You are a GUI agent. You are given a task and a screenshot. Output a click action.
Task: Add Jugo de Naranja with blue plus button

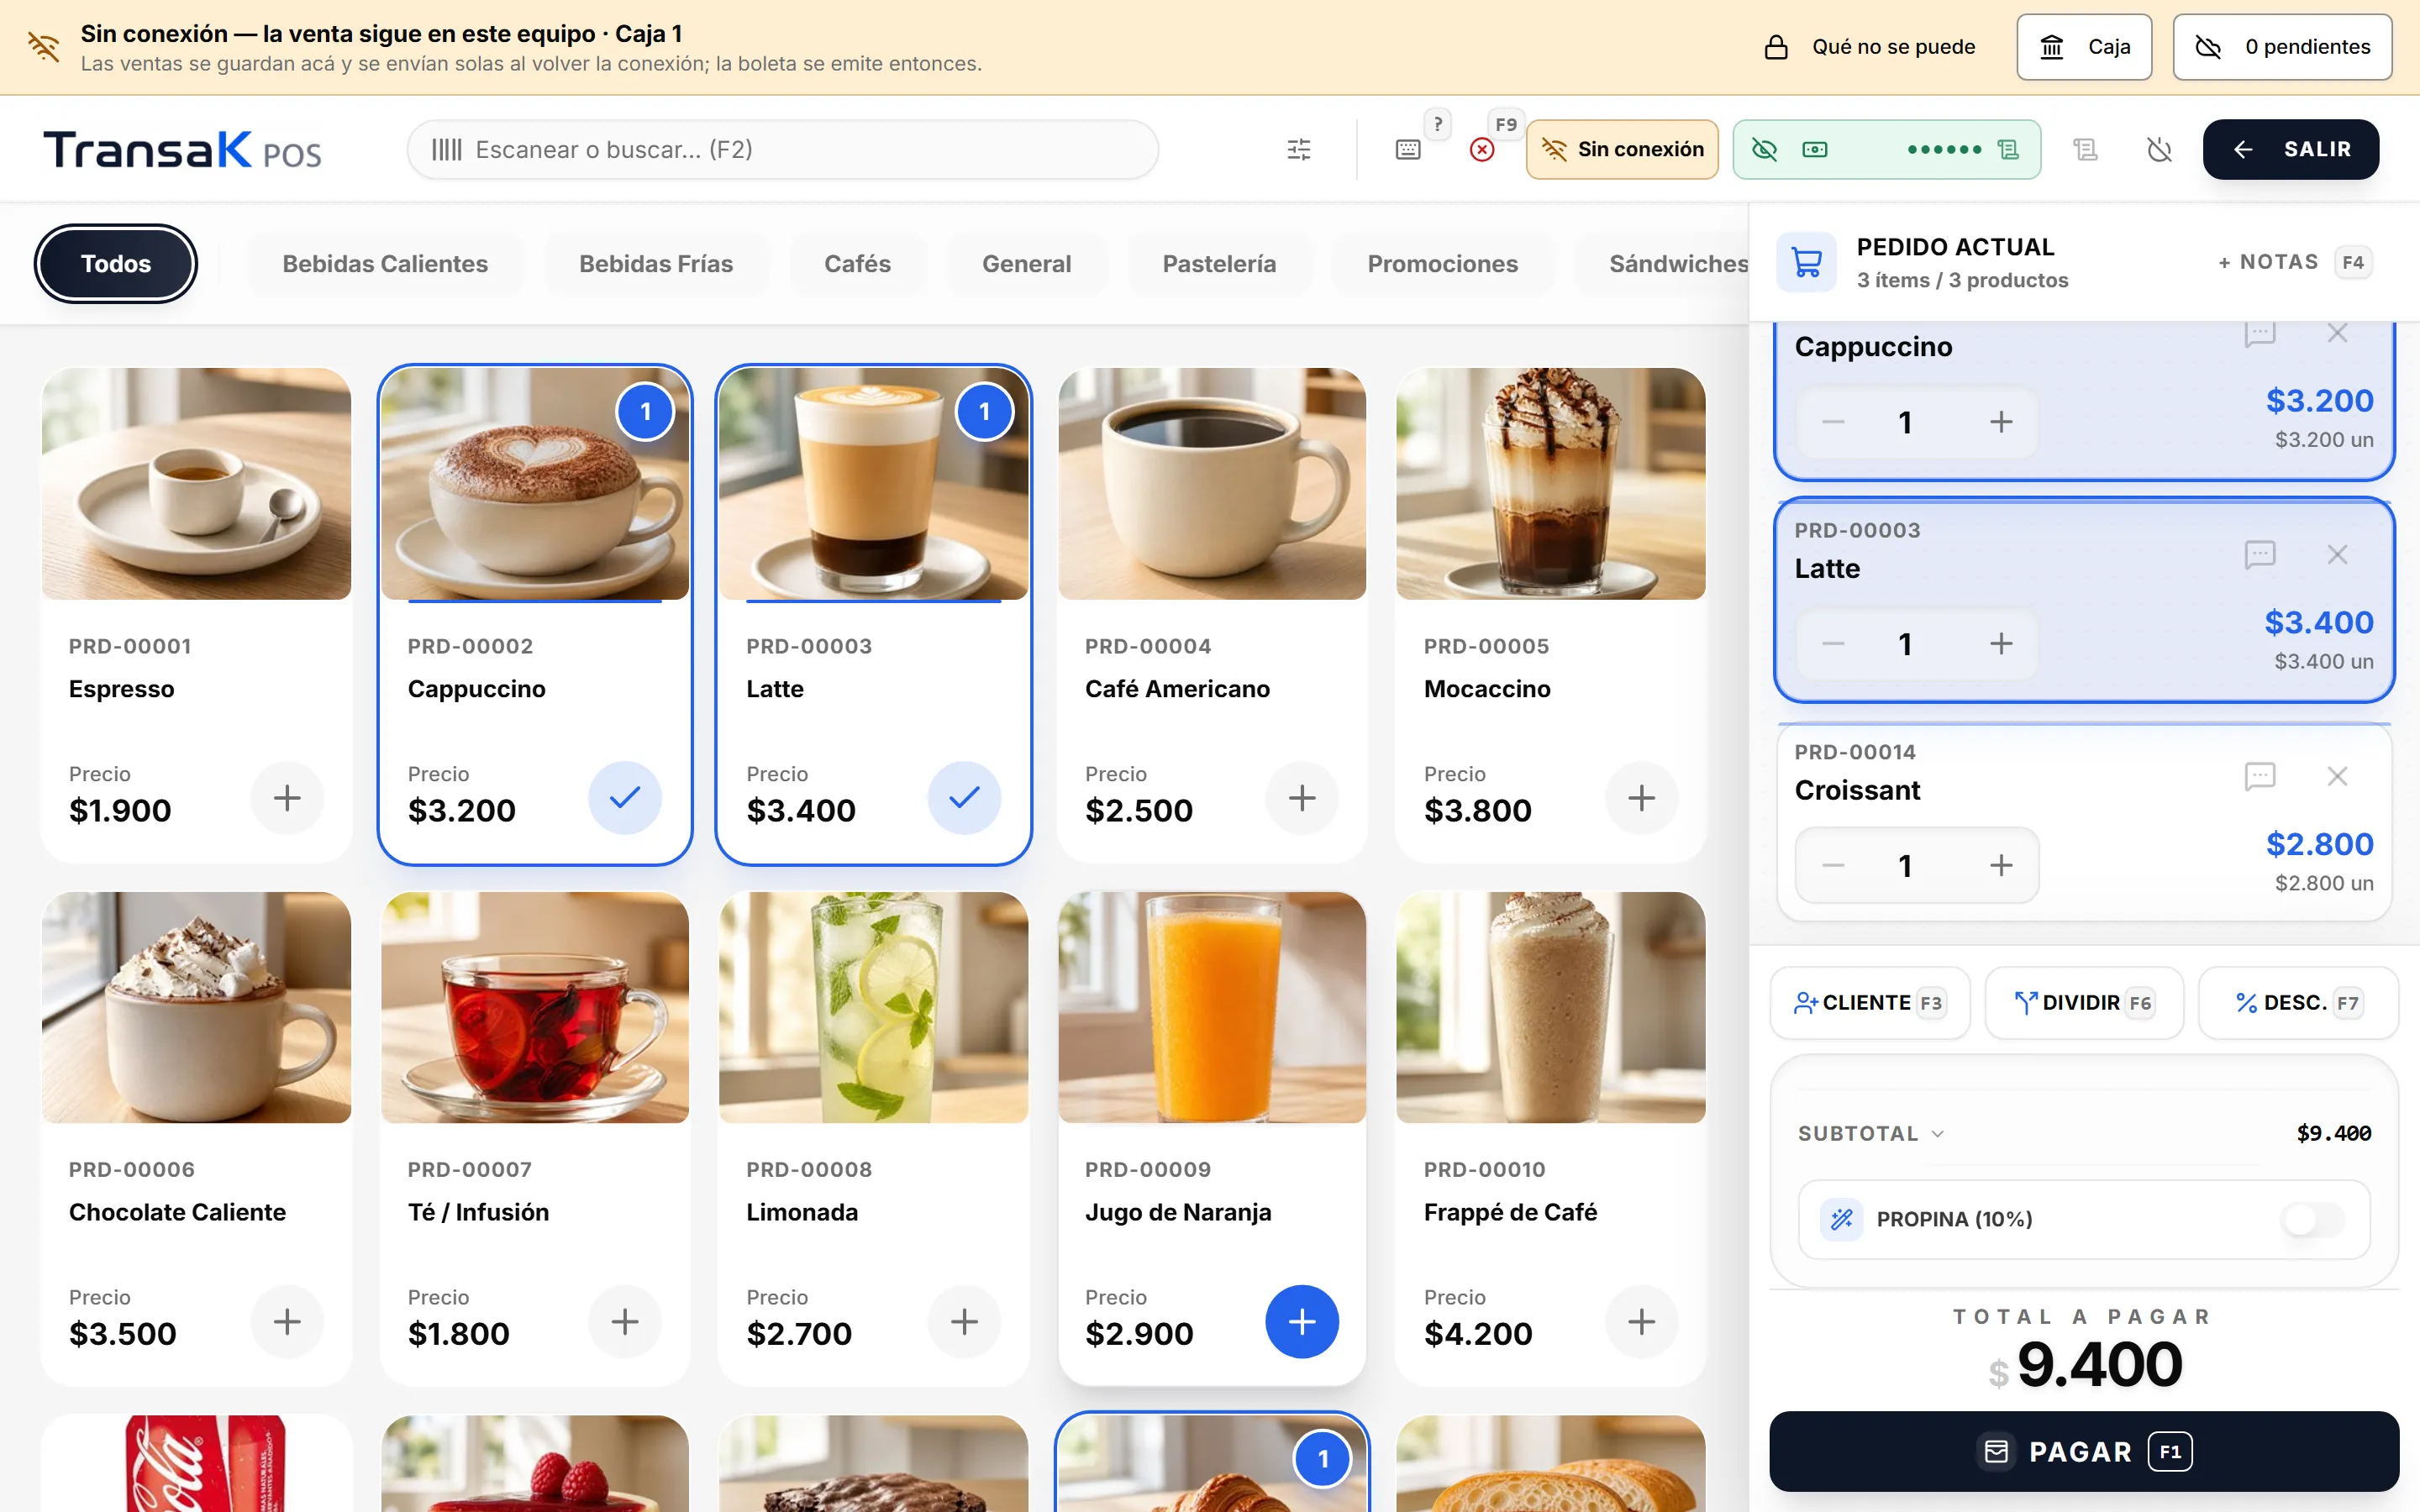1302,1322
